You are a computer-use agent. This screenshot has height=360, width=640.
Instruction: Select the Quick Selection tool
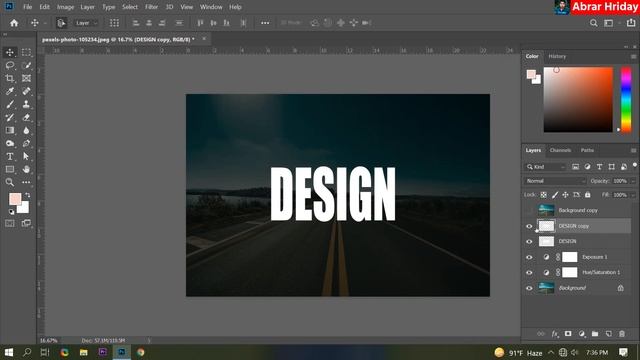[x=26, y=65]
